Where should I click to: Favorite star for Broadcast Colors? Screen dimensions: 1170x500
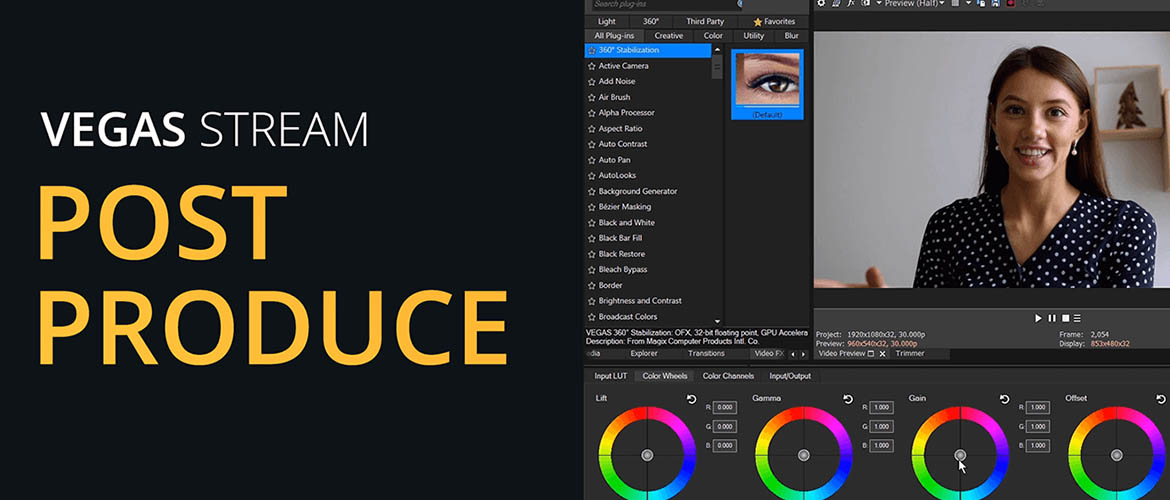coord(592,316)
